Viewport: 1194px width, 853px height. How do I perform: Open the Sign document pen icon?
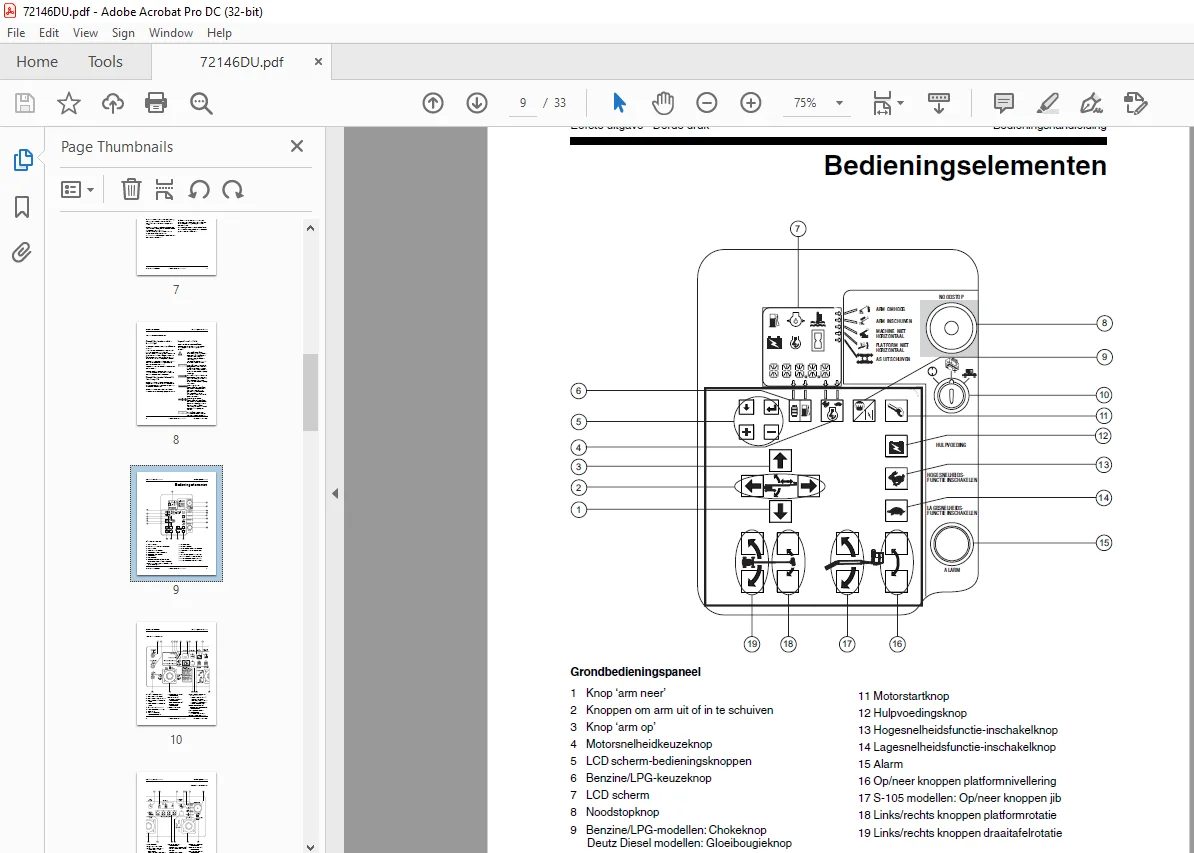[x=1091, y=103]
